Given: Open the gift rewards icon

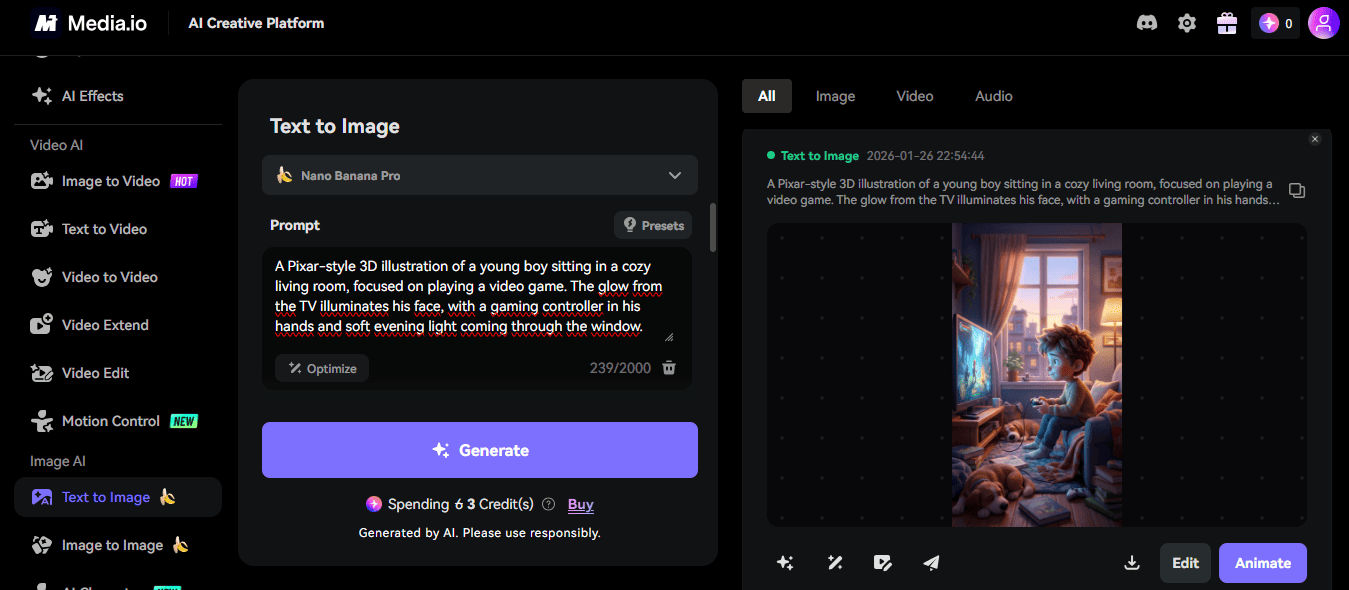Looking at the screenshot, I should 1226,22.
